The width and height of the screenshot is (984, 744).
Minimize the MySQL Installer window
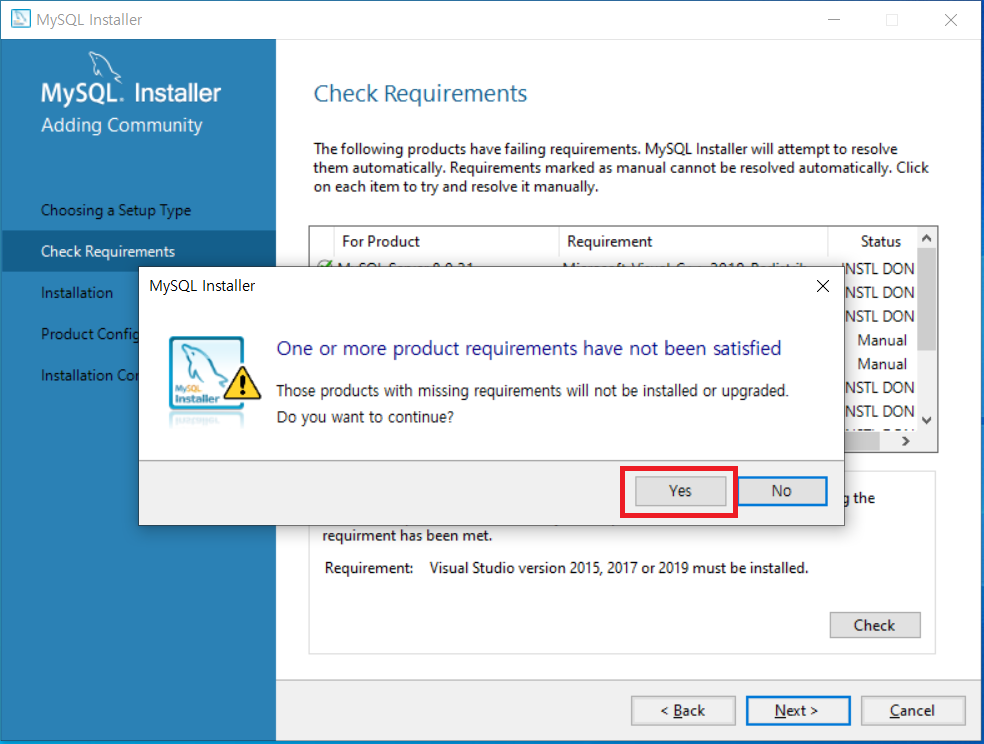(x=833, y=19)
